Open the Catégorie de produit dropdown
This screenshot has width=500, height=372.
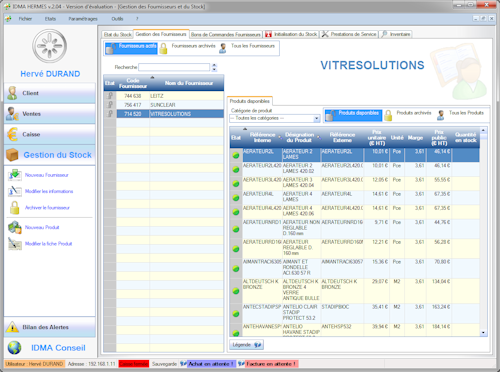[x=316, y=118]
